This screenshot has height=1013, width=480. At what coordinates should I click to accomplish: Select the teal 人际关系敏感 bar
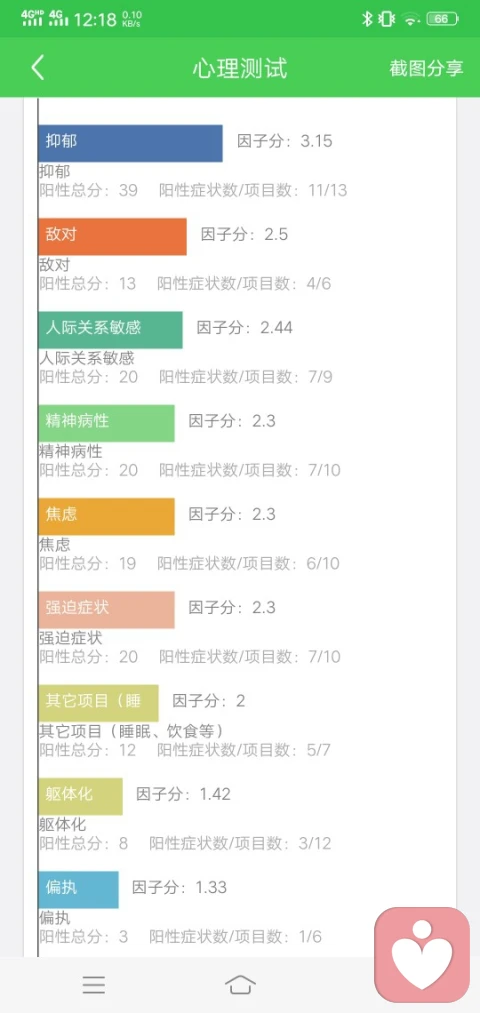(110, 329)
